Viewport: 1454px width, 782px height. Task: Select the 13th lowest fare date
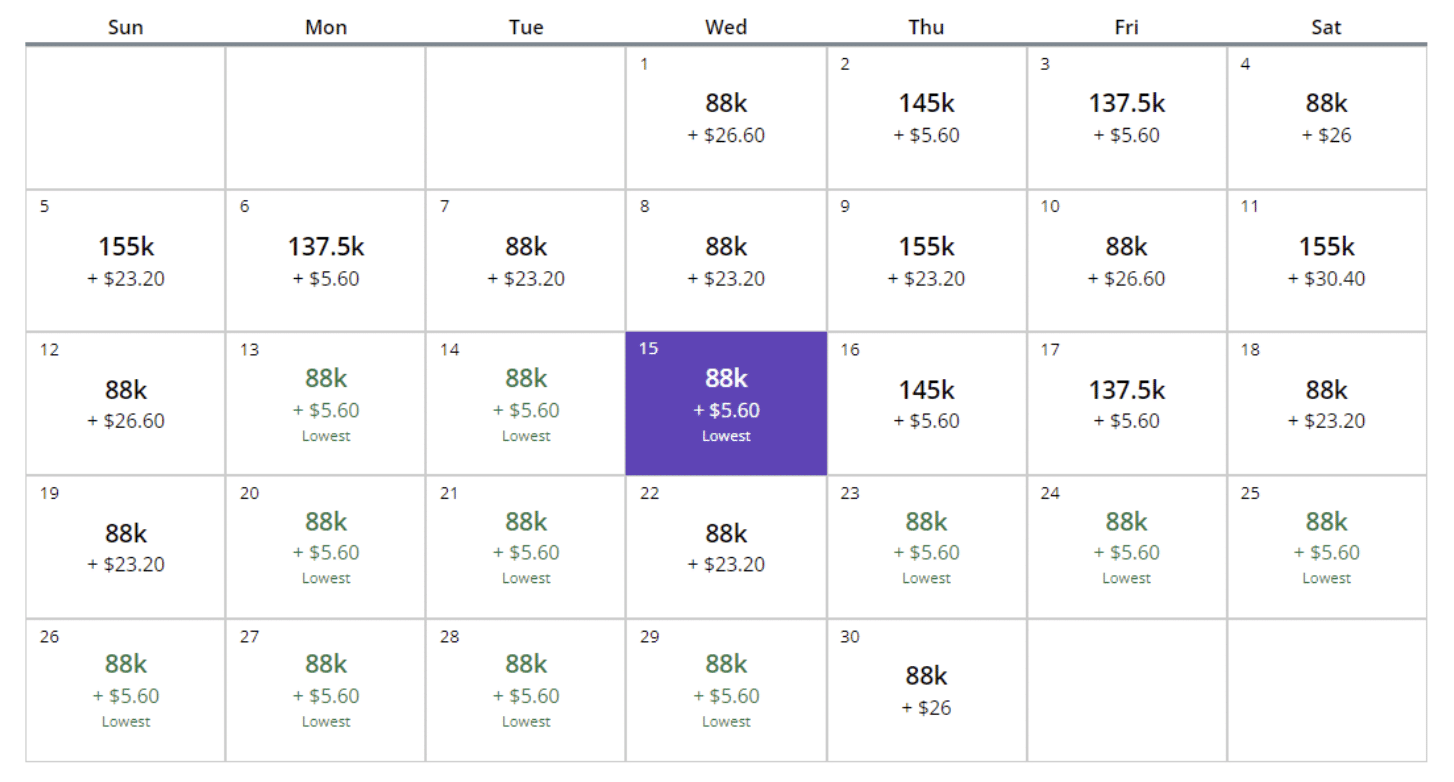[x=326, y=403]
